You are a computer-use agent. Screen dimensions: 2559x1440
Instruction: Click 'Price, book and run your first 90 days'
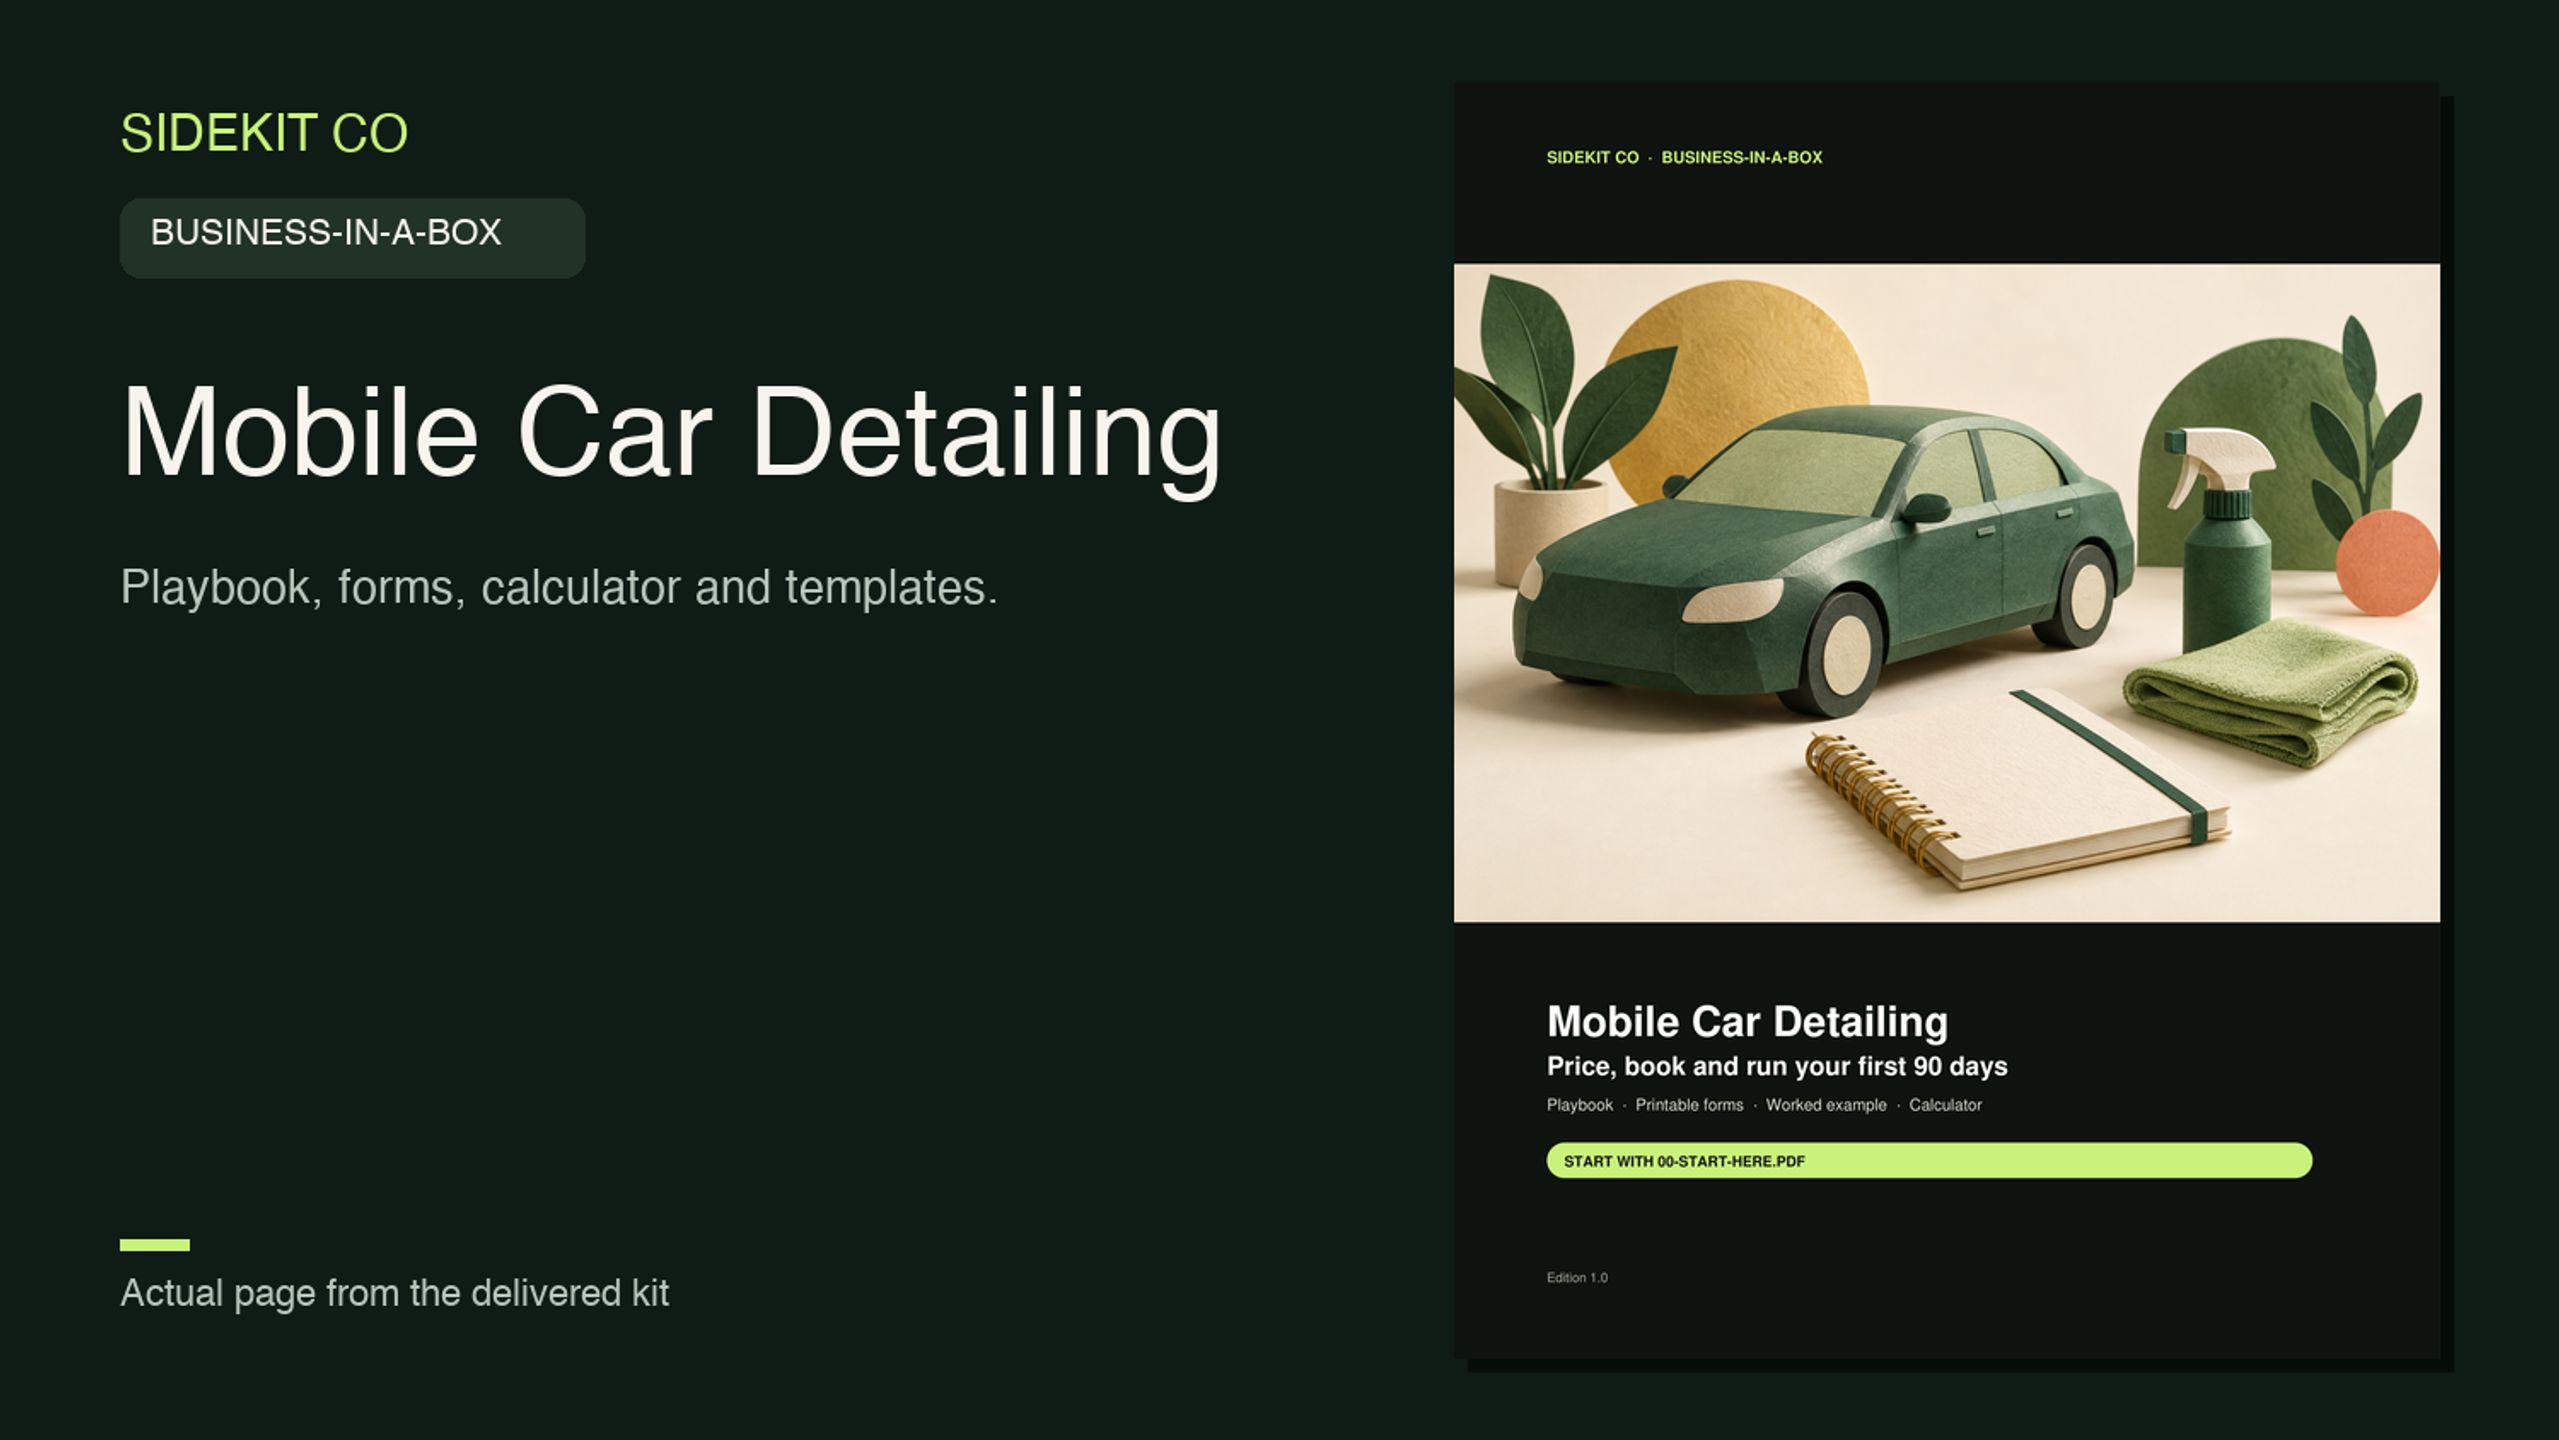click(x=1777, y=1066)
